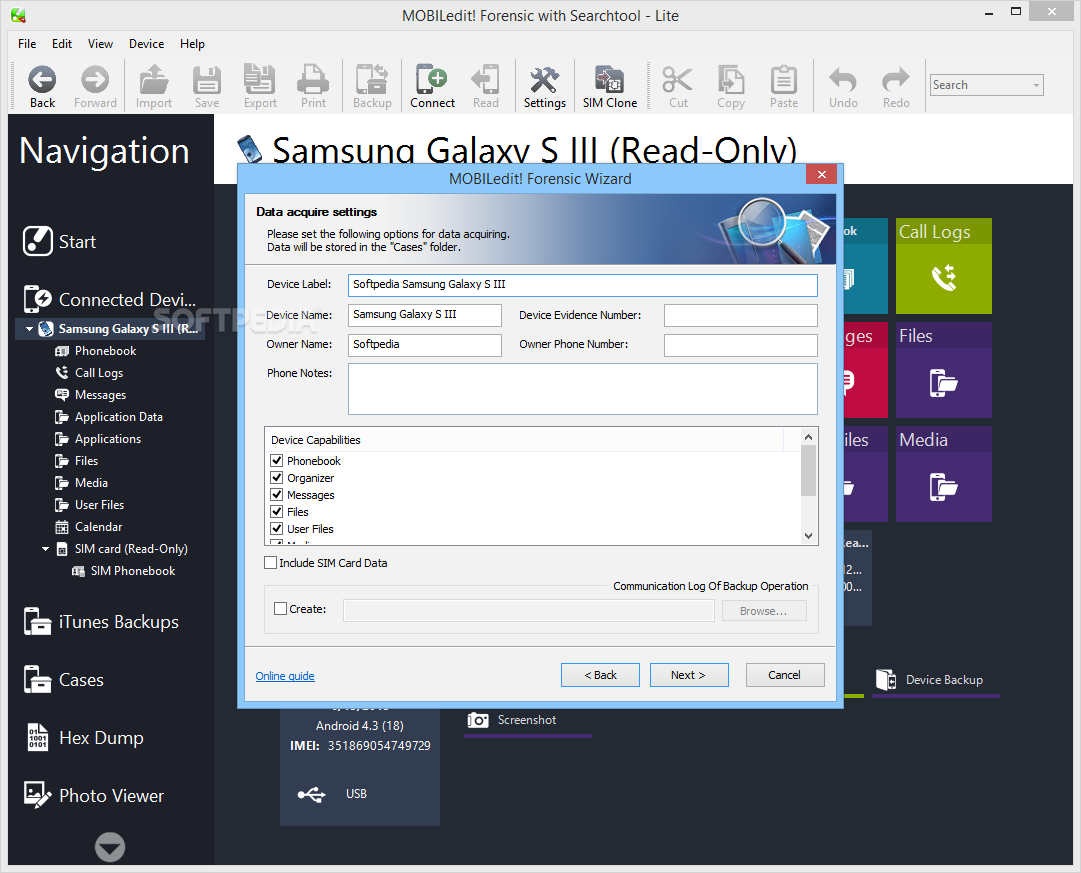Viewport: 1081px width, 873px height.
Task: Uncheck the Organizer capability
Action: pos(277,477)
